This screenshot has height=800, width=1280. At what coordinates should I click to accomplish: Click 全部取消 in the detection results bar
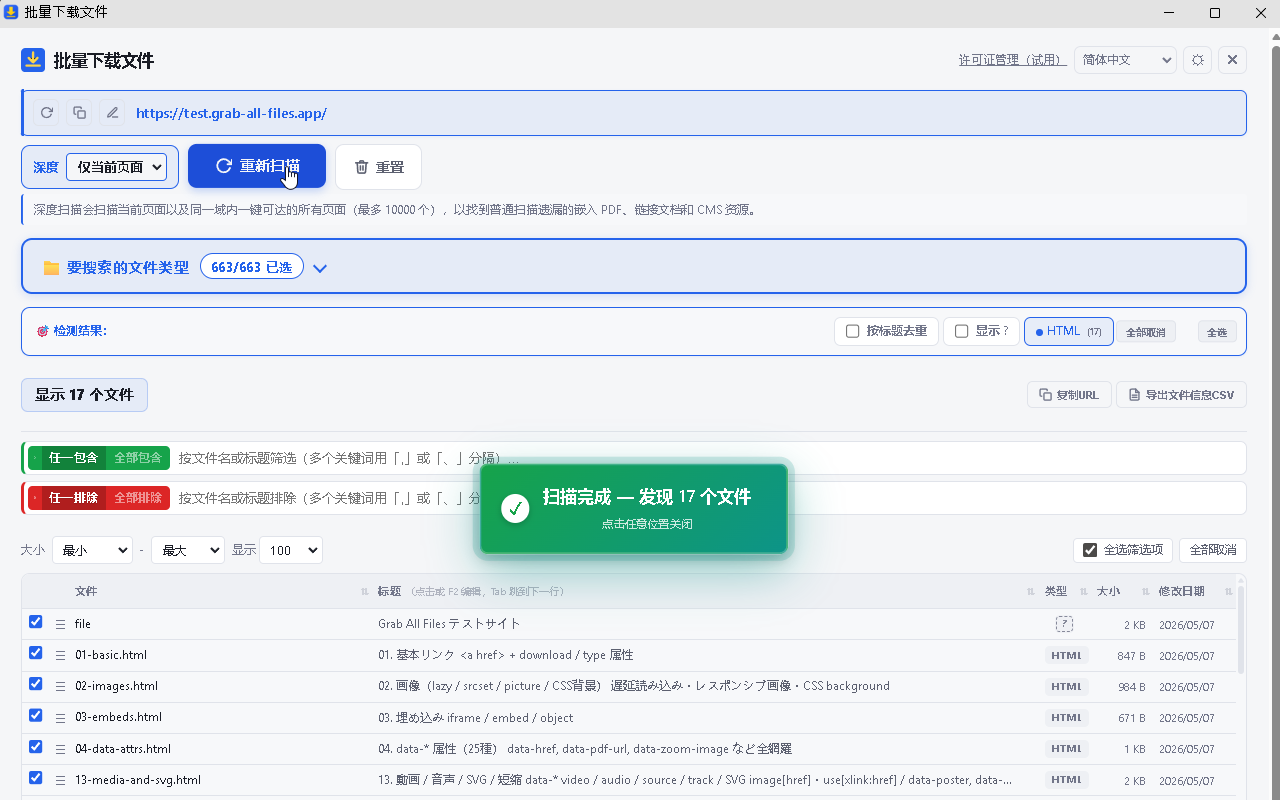(1146, 332)
